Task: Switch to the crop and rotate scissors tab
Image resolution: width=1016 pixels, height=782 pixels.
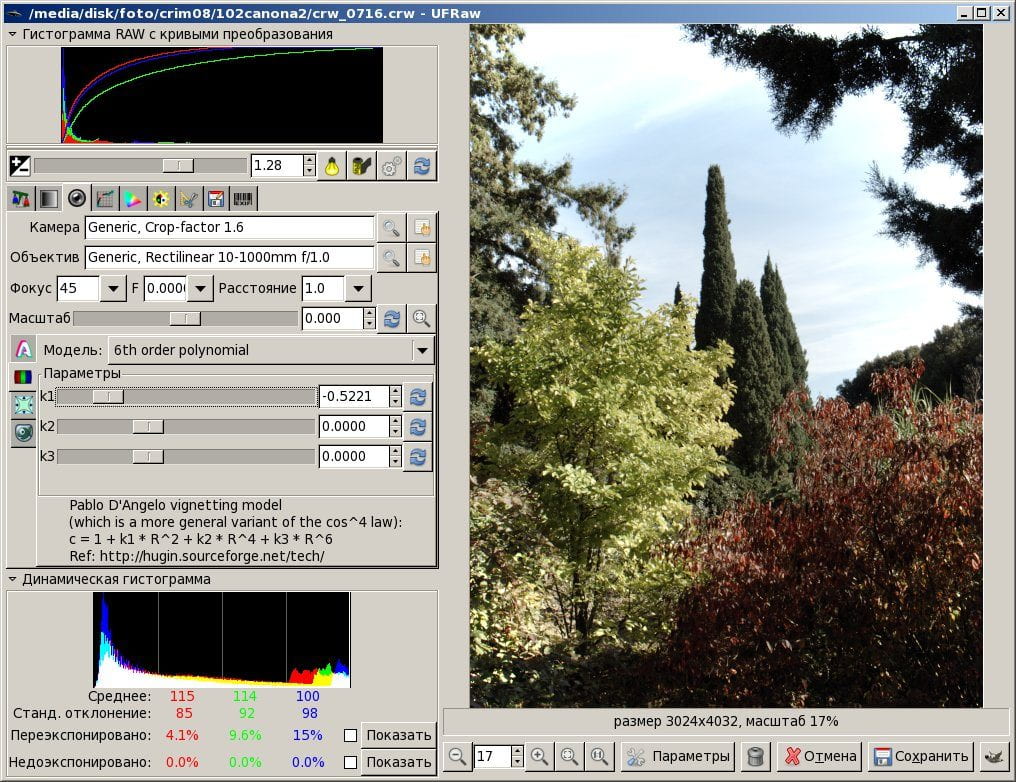Action: tap(188, 199)
